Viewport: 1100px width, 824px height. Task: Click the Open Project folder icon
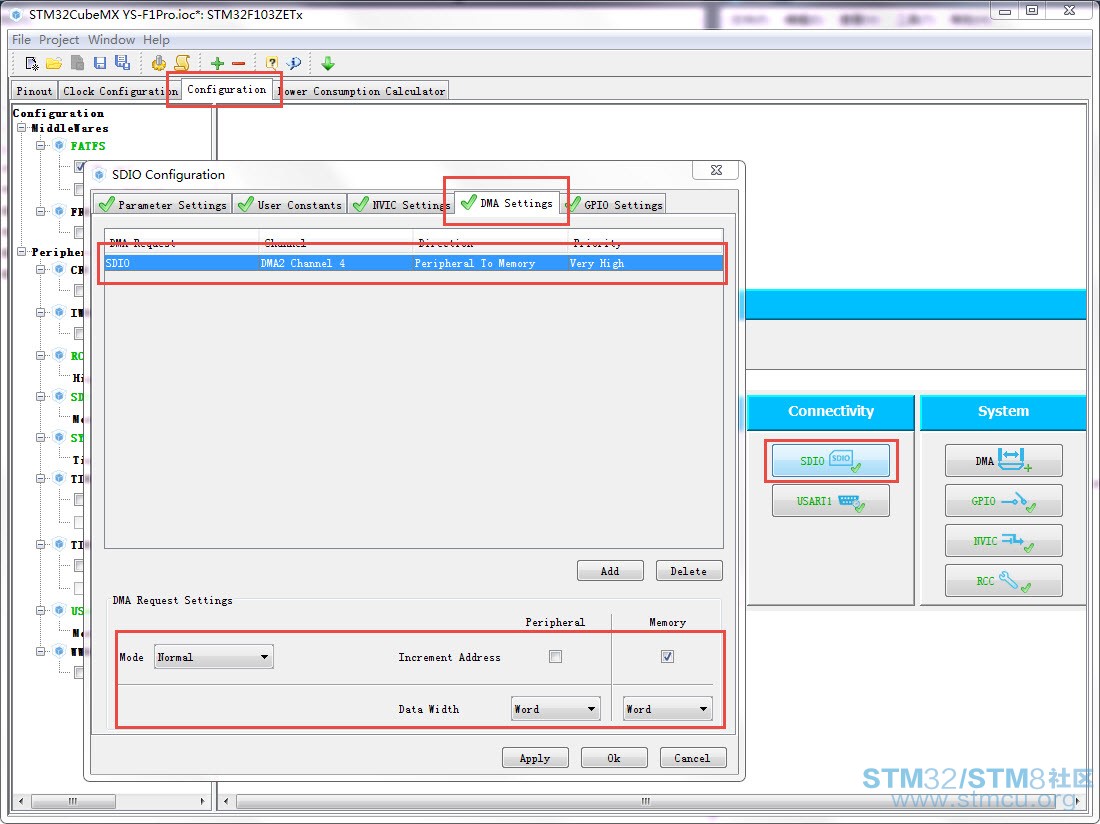pyautogui.click(x=54, y=63)
